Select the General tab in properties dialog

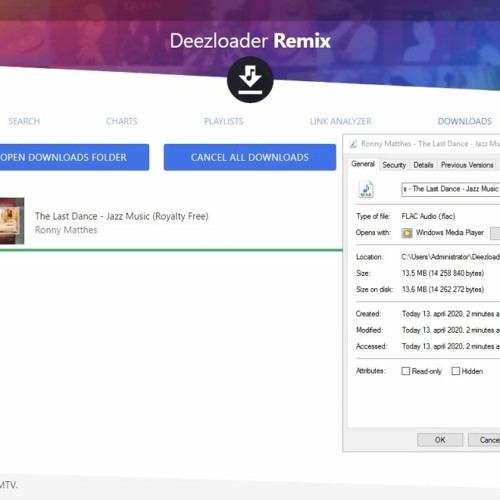coord(363,164)
